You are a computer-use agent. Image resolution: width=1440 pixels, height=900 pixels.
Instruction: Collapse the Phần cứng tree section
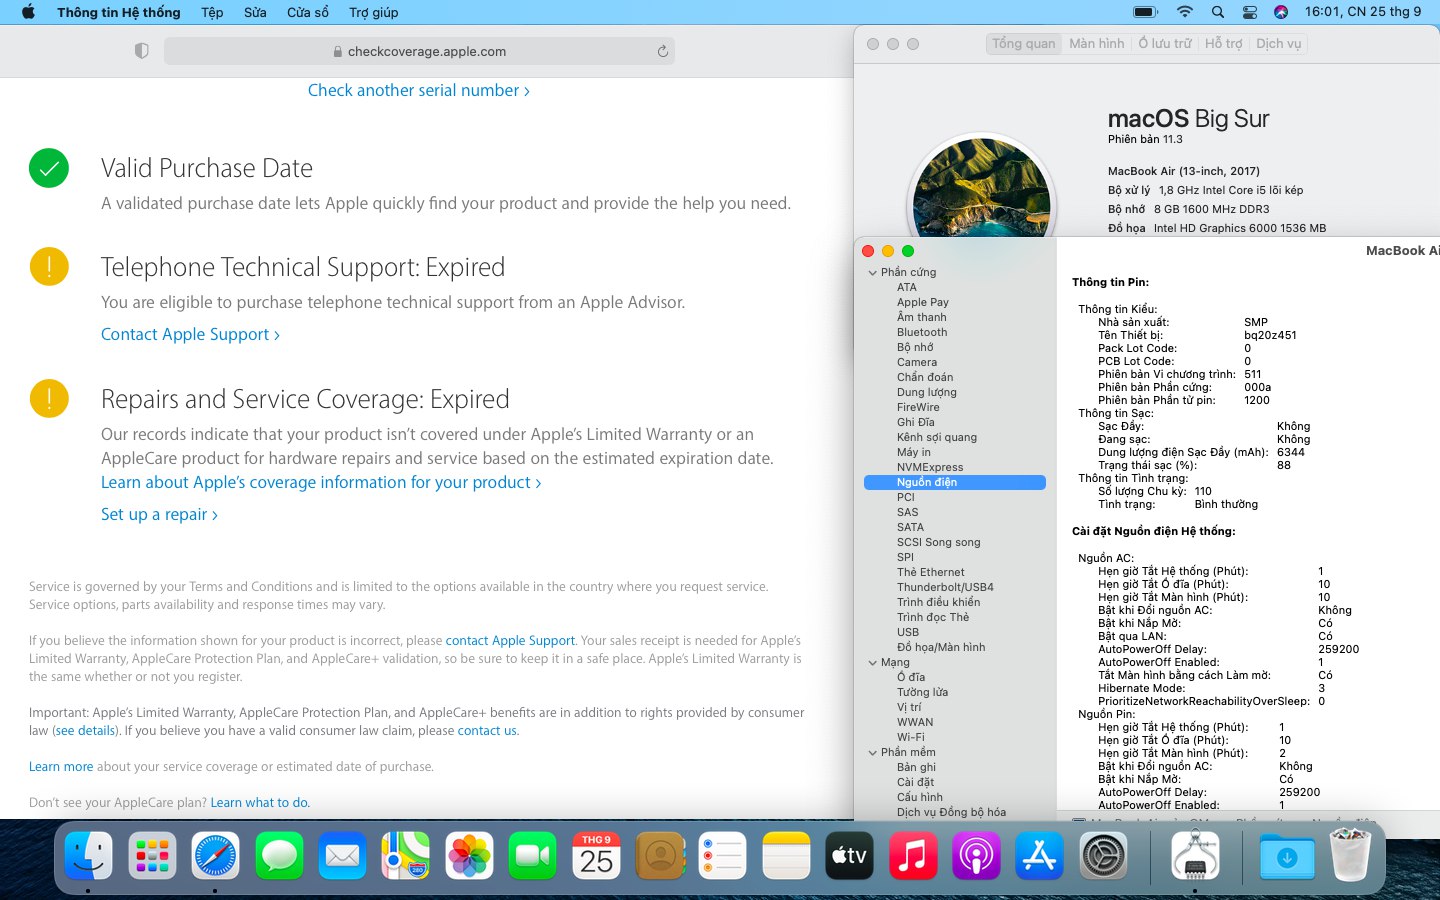click(x=872, y=272)
